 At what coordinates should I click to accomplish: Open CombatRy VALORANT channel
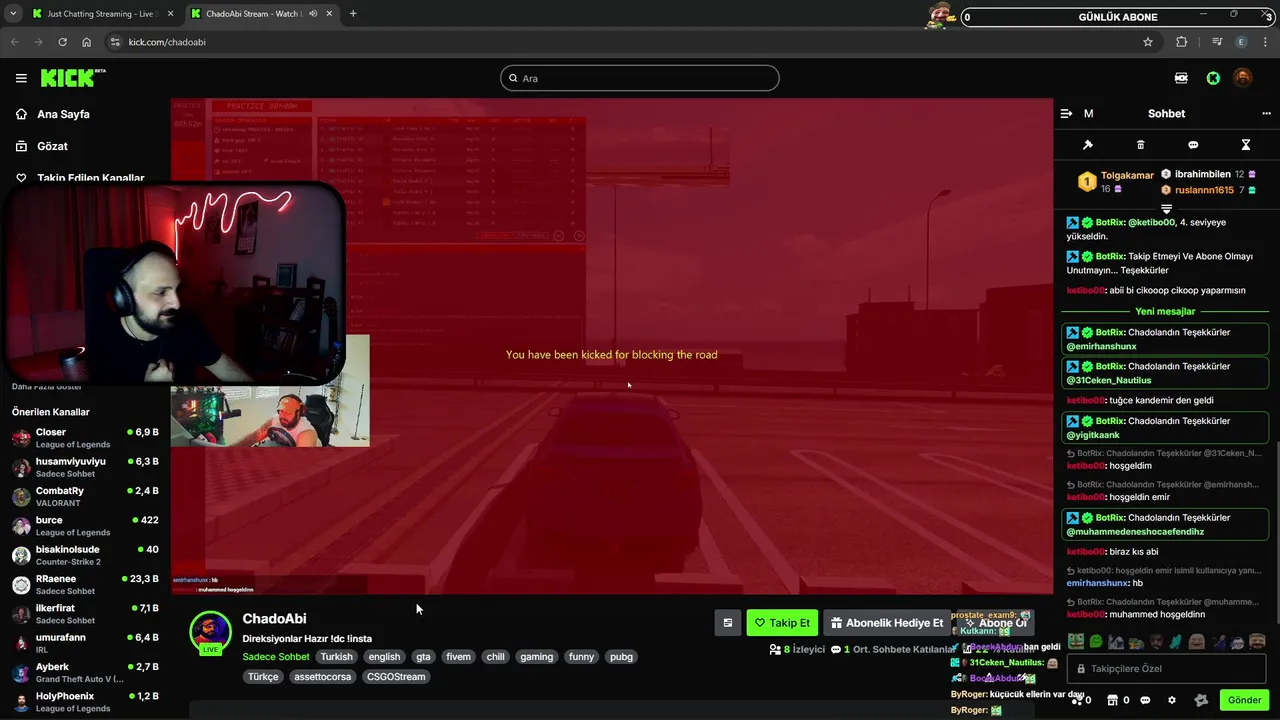[85, 497]
